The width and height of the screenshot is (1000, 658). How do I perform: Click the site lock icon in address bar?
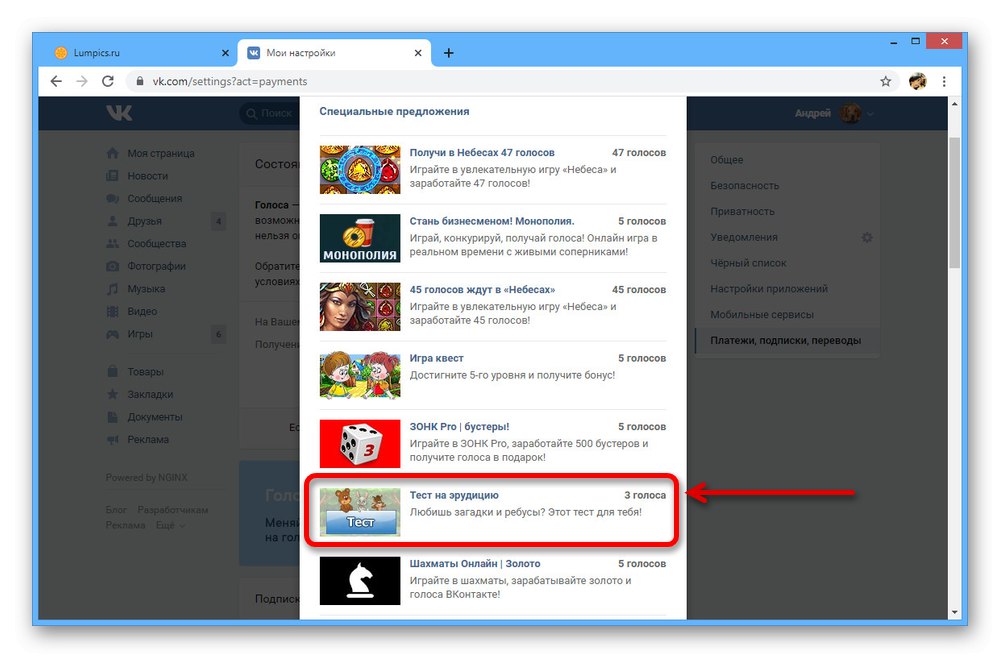click(x=140, y=81)
